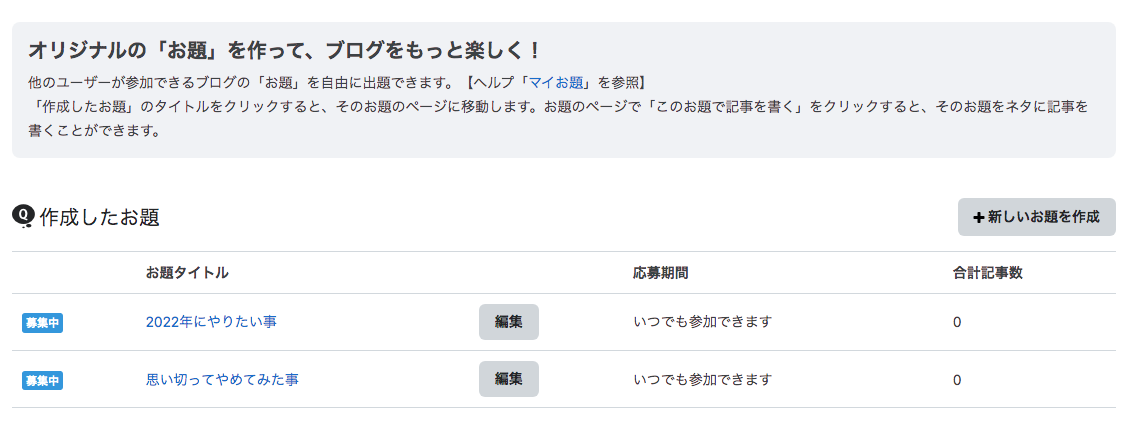Click the Q speech-bubble icon beside 作成したお題
Image resolution: width=1132 pixels, height=426 pixels.
(x=24, y=217)
